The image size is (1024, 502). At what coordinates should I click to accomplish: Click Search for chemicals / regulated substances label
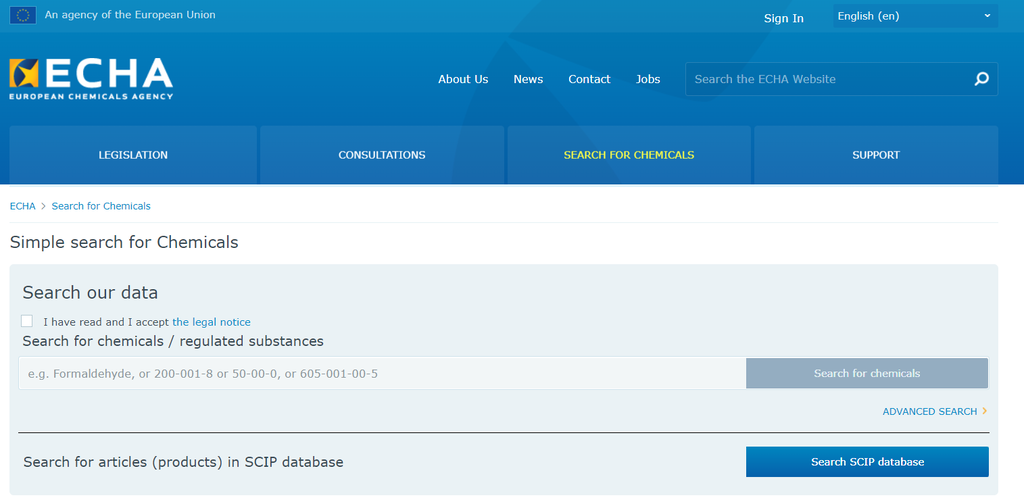click(x=173, y=341)
